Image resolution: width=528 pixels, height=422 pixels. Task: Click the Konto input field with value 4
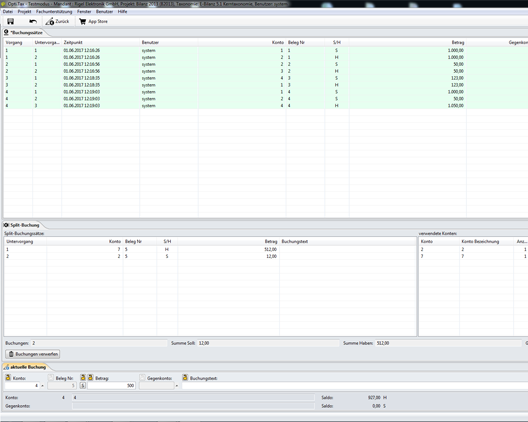click(x=22, y=386)
